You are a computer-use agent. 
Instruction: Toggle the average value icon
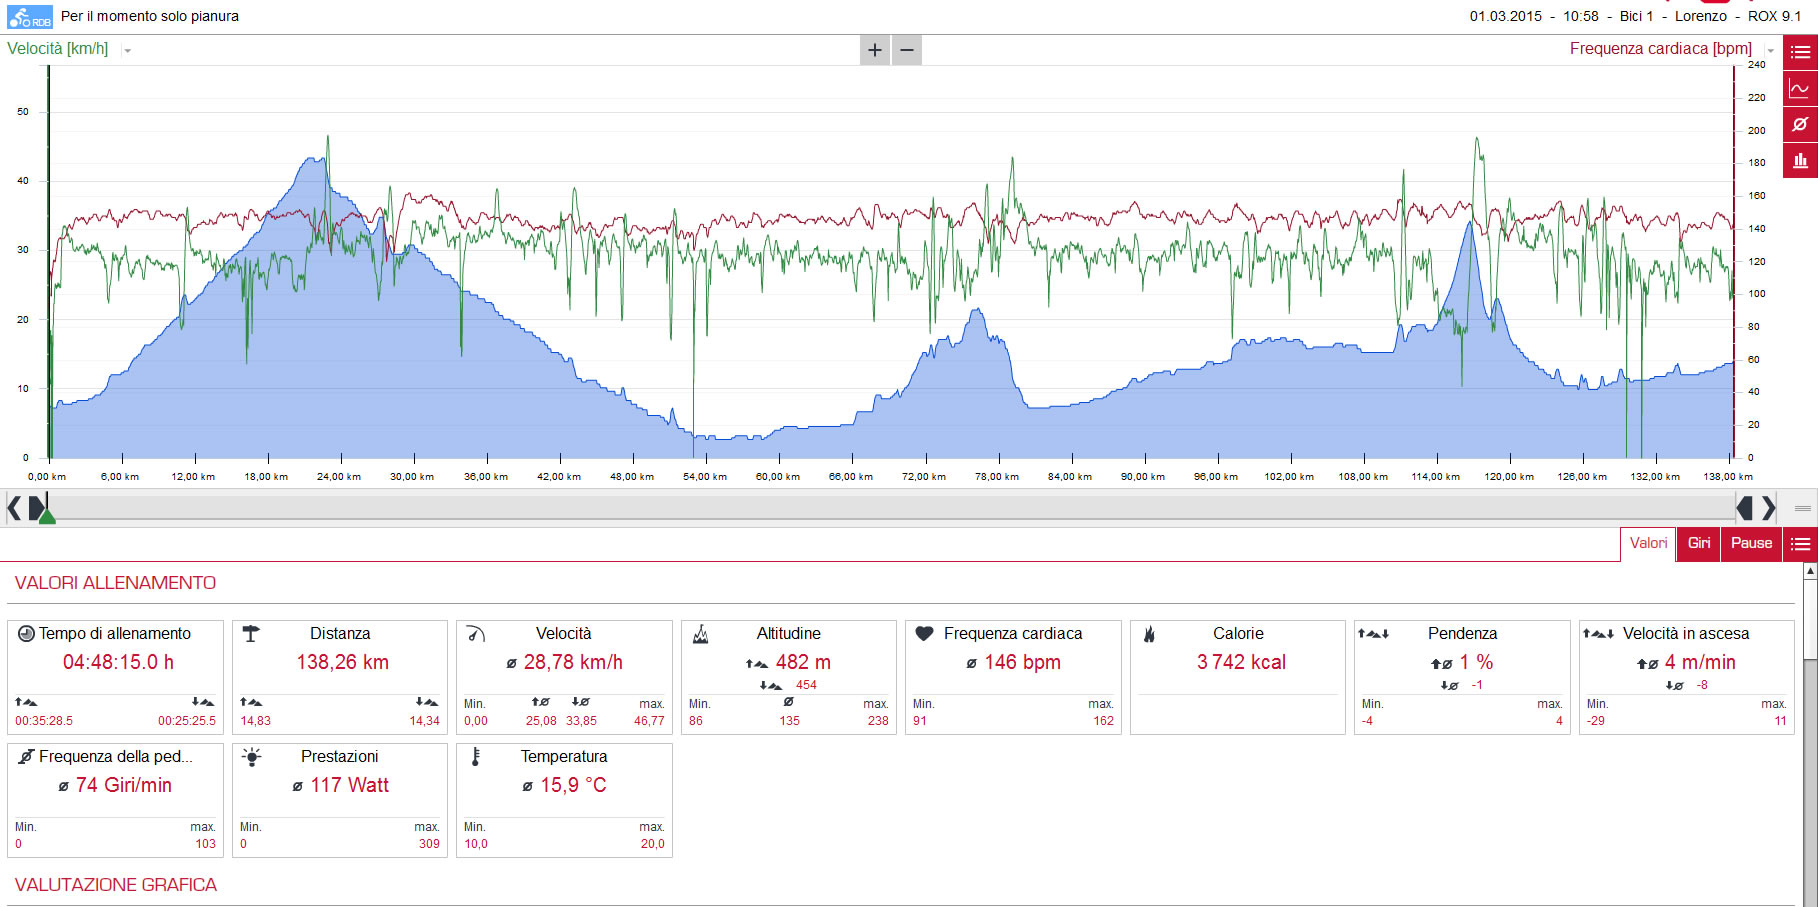click(1800, 124)
